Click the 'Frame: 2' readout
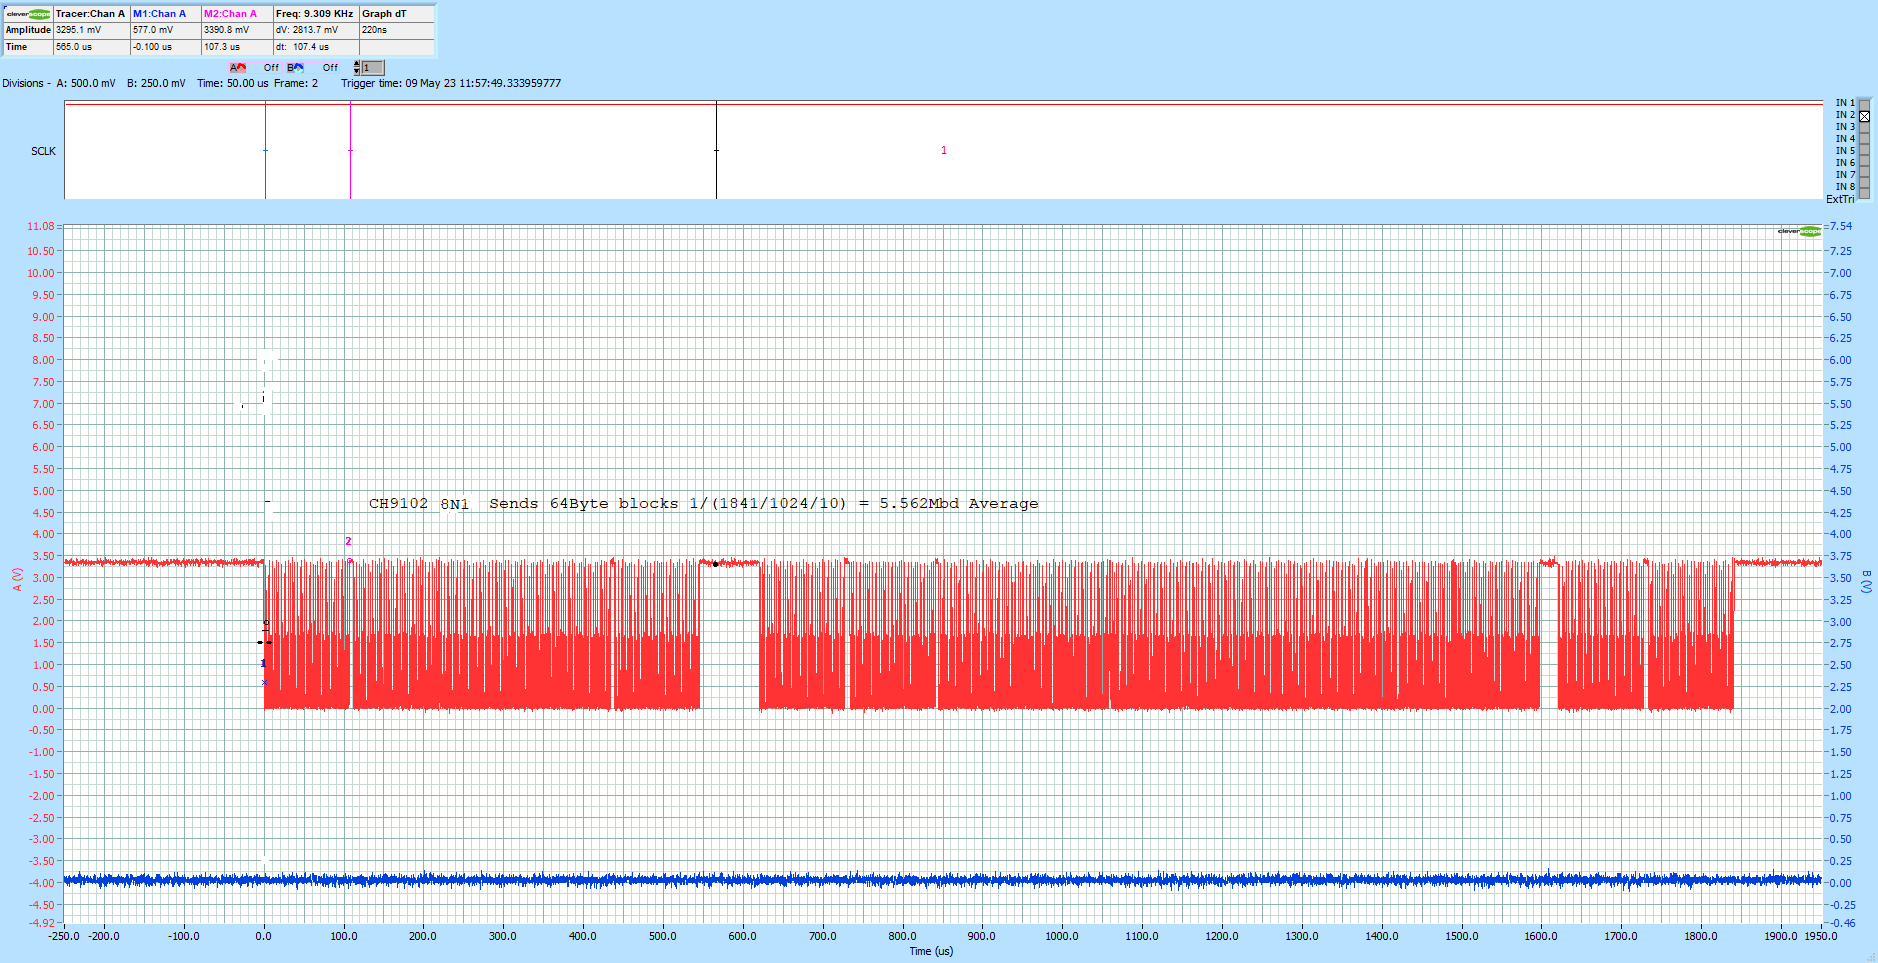 click(296, 83)
